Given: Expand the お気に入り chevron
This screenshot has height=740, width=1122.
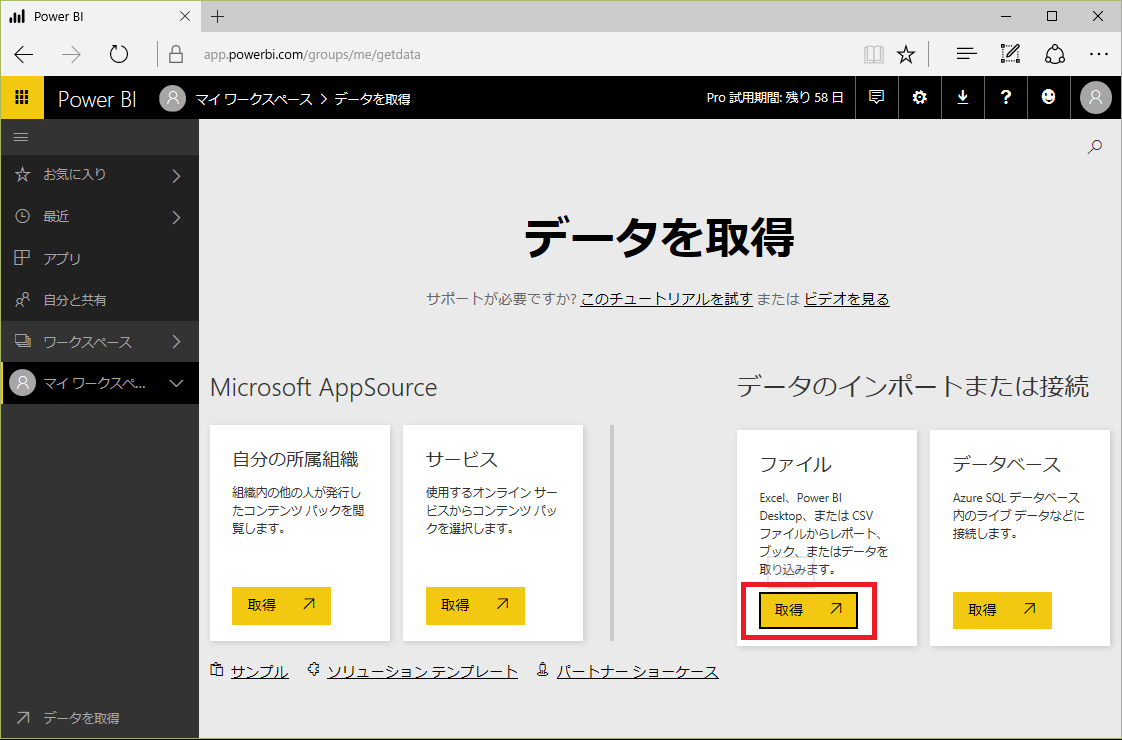Looking at the screenshot, I should (x=177, y=175).
